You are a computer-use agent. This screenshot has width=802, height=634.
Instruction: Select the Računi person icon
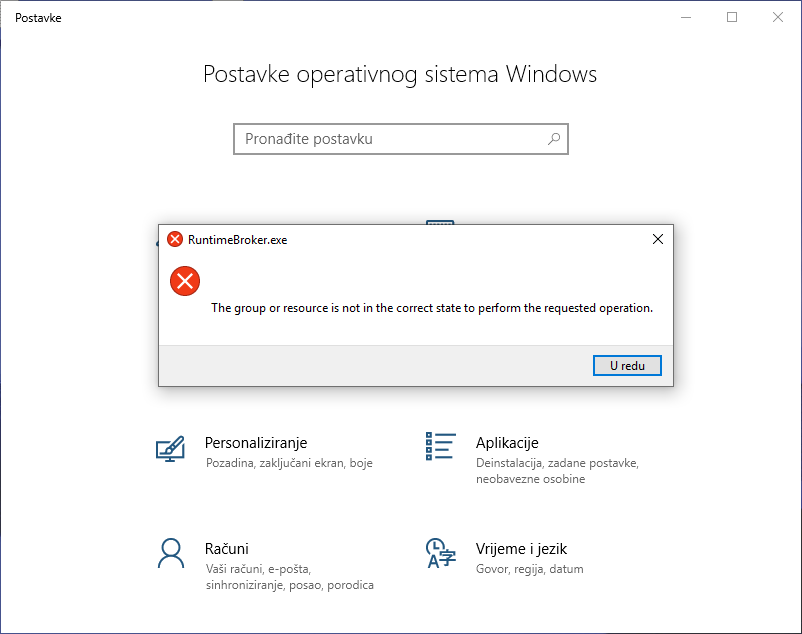[x=171, y=552]
